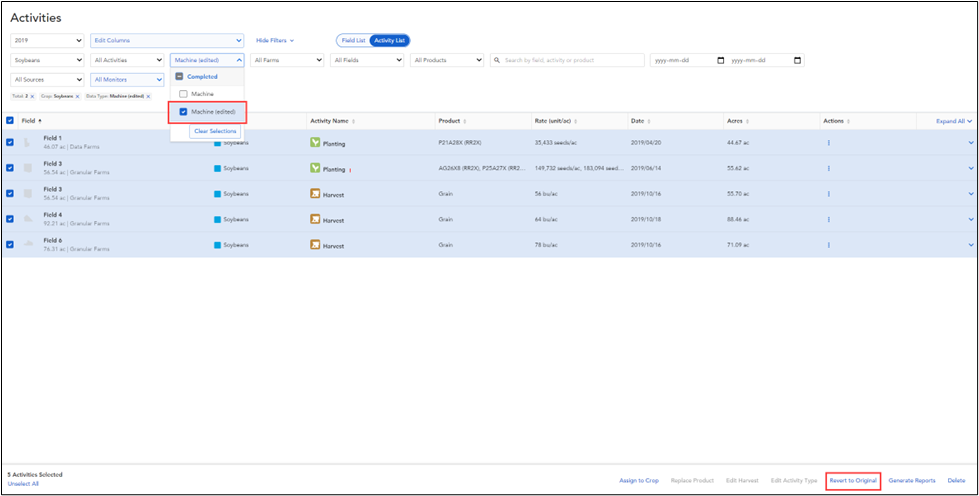Click Expand All in the table header
The height and width of the screenshot is (496, 979).
tap(954, 121)
